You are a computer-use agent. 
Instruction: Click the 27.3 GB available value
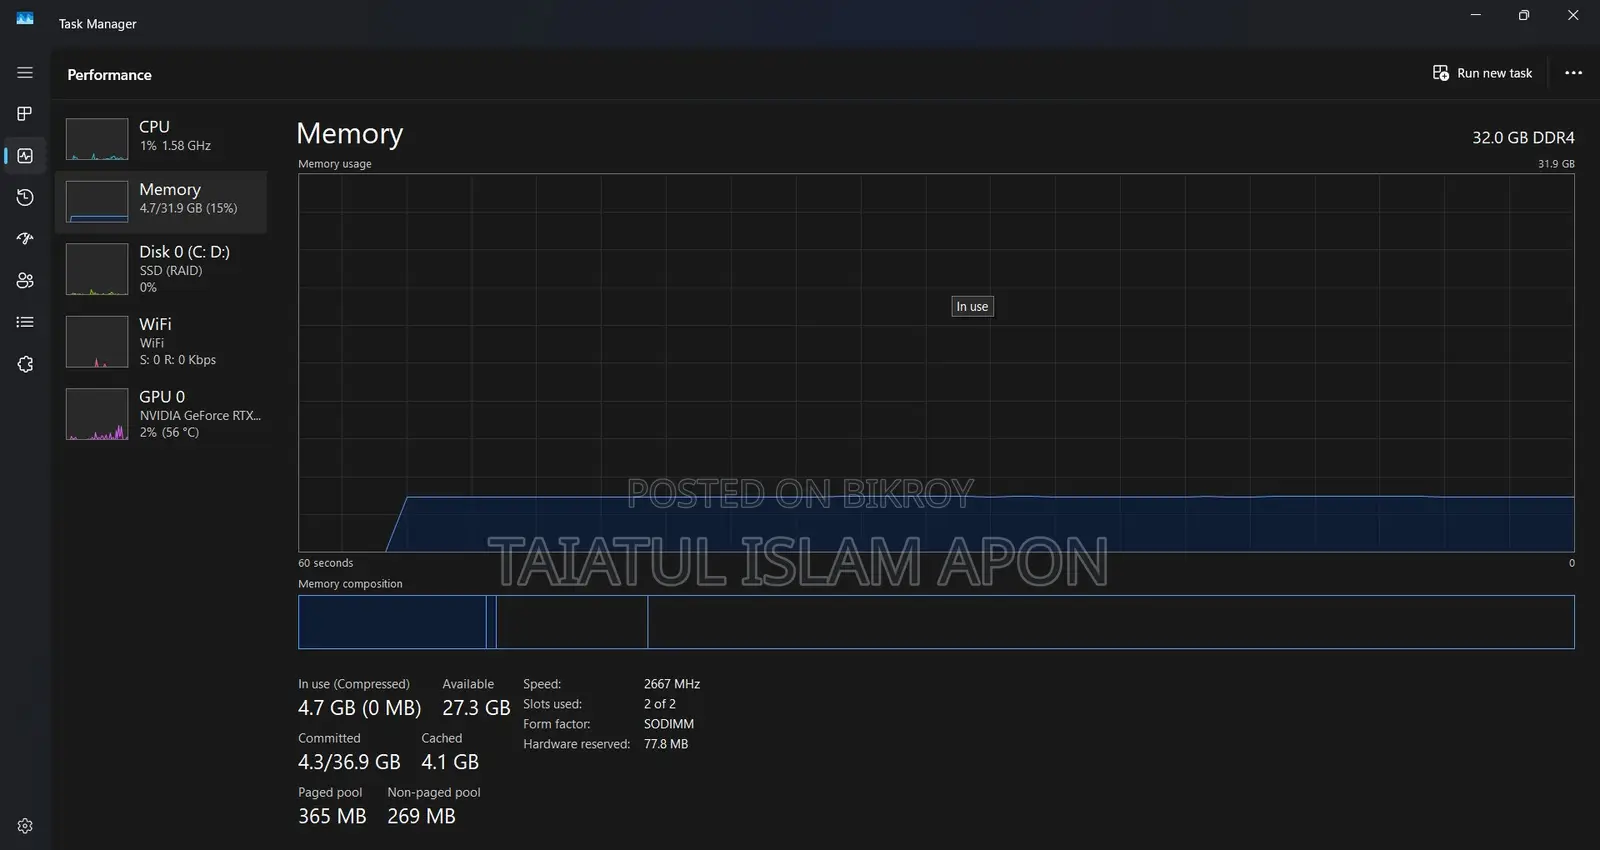pos(476,708)
